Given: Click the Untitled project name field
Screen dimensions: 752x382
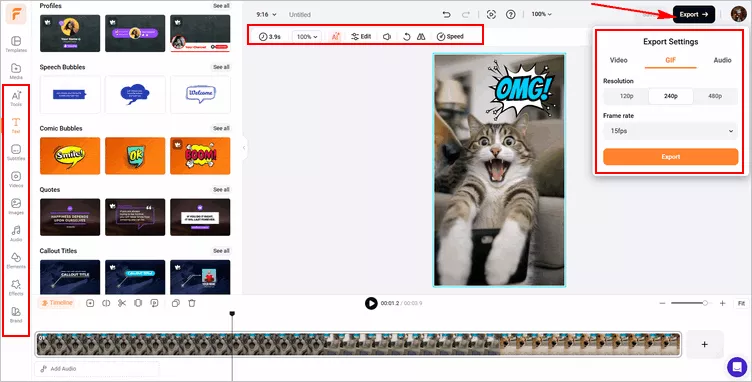Looking at the screenshot, I should [x=300, y=15].
